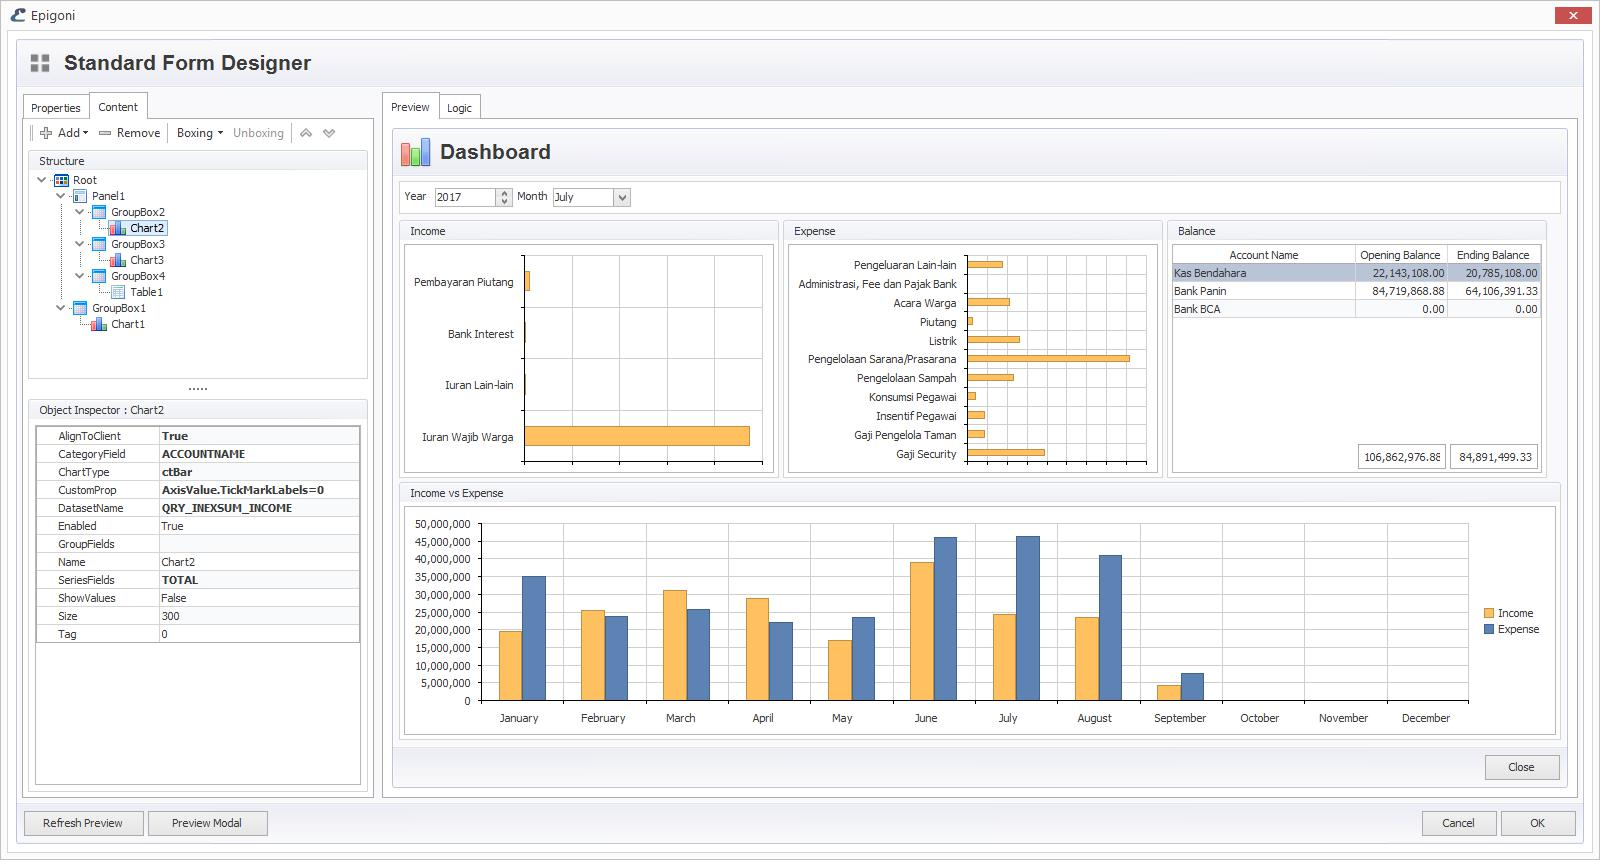Click the Chart3 bar-chart icon in tree
This screenshot has height=860, width=1600.
coord(118,260)
